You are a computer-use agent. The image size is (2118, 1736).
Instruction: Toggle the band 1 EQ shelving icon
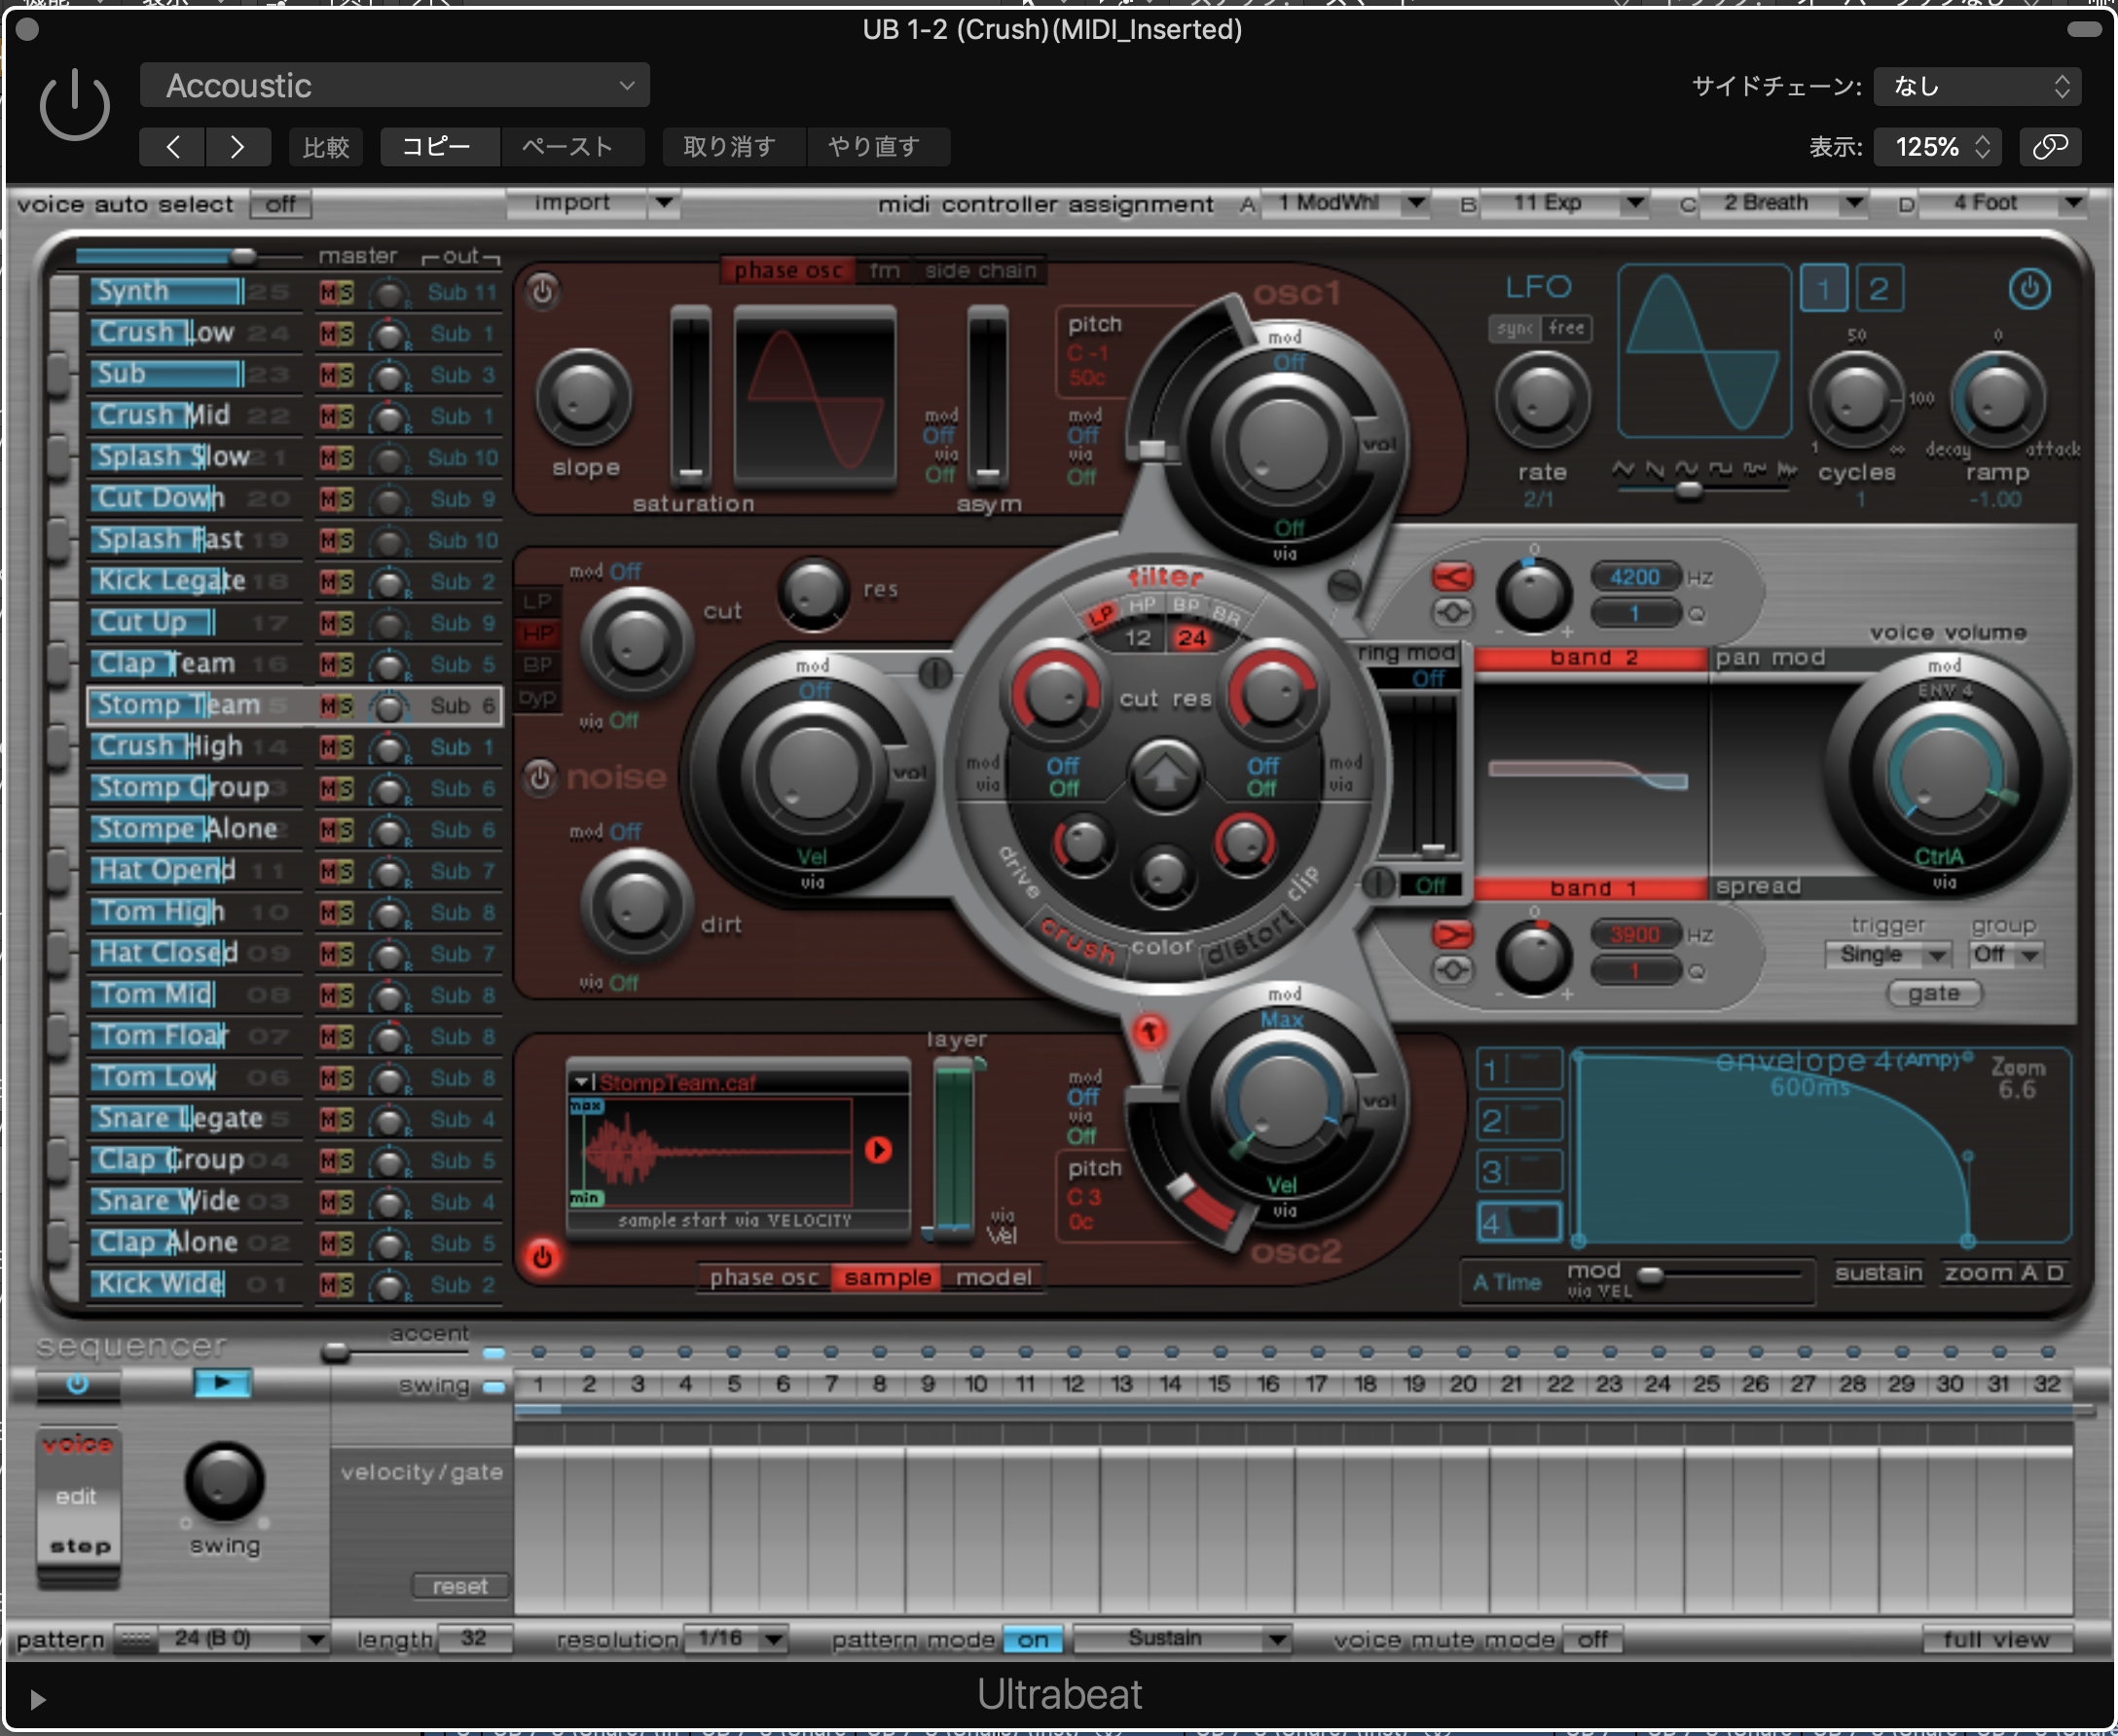pyautogui.click(x=1452, y=934)
